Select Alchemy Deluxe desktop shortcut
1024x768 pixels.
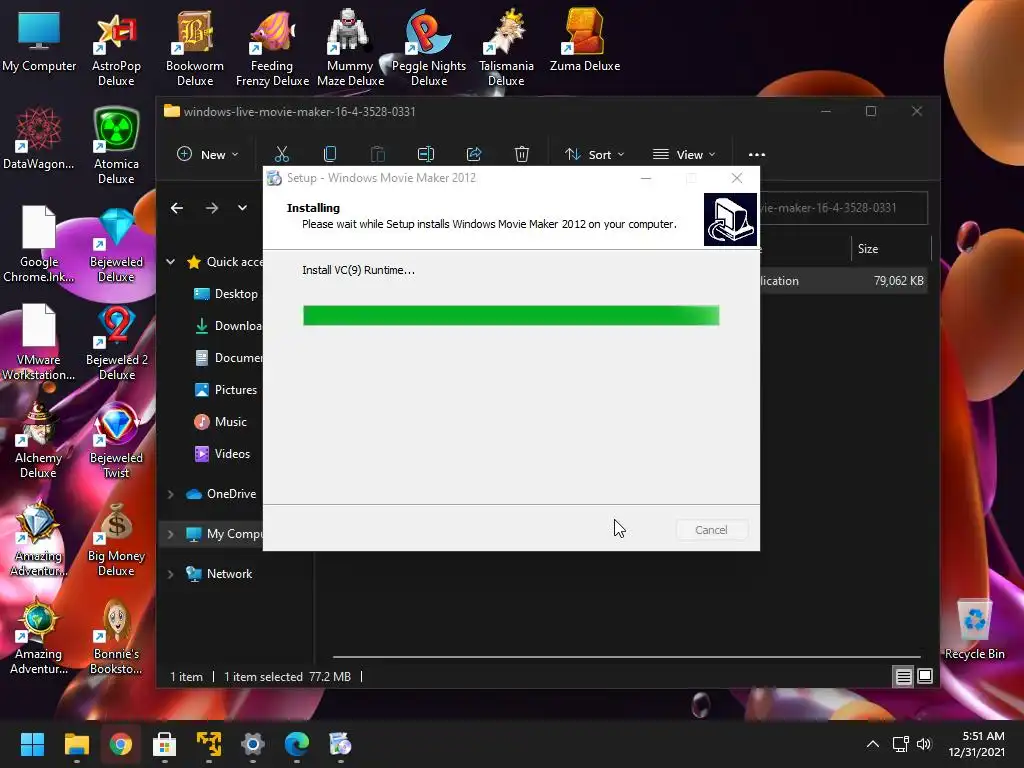(38, 440)
